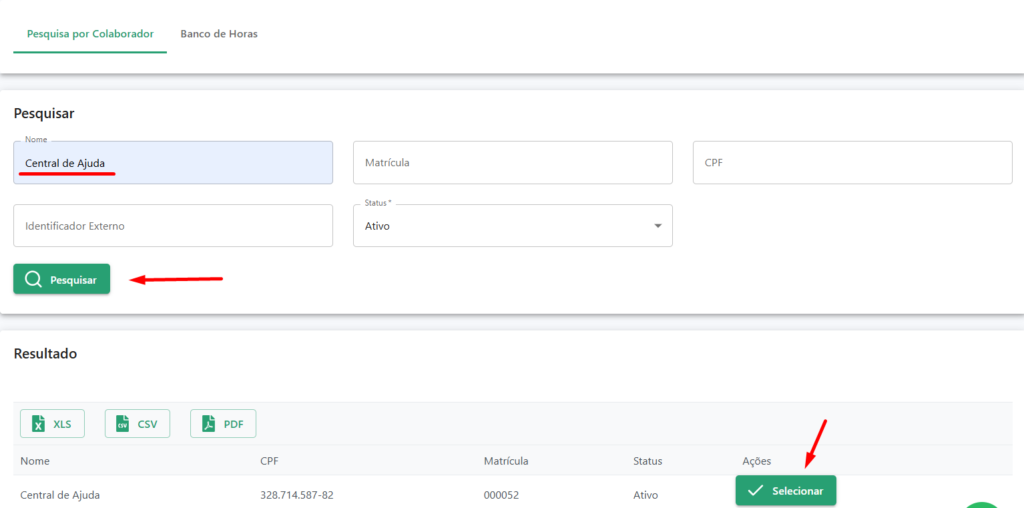The image size is (1024, 508).
Task: Click the Ações column header
Action: tap(757, 461)
